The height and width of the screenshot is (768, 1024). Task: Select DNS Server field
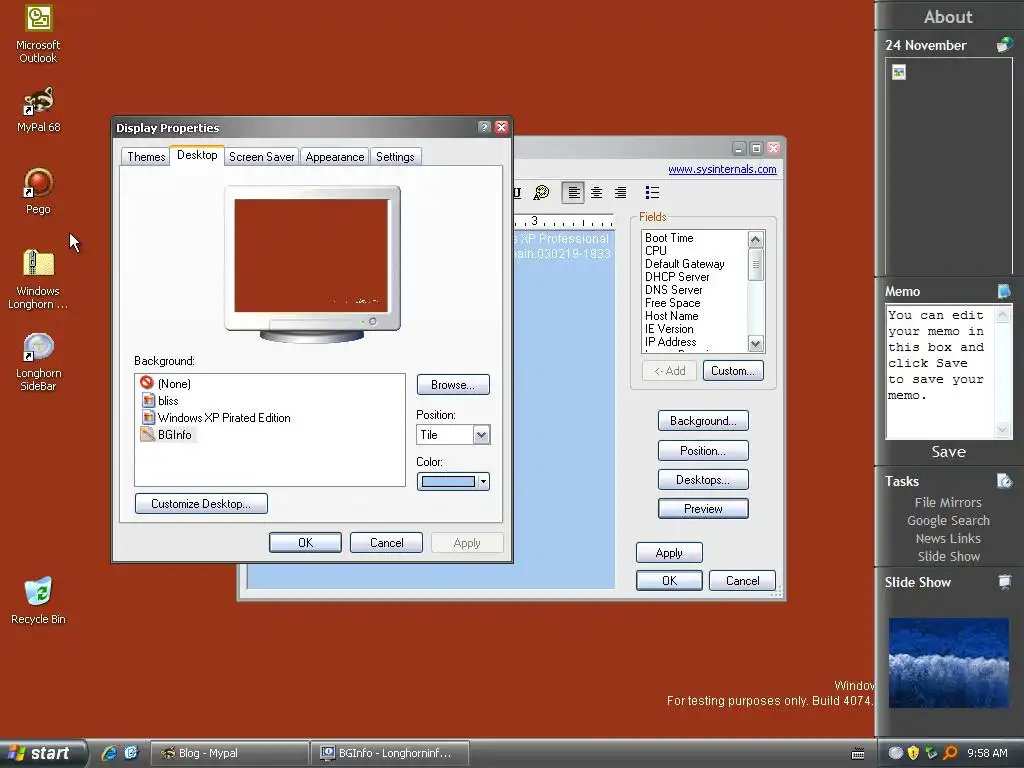tap(673, 290)
